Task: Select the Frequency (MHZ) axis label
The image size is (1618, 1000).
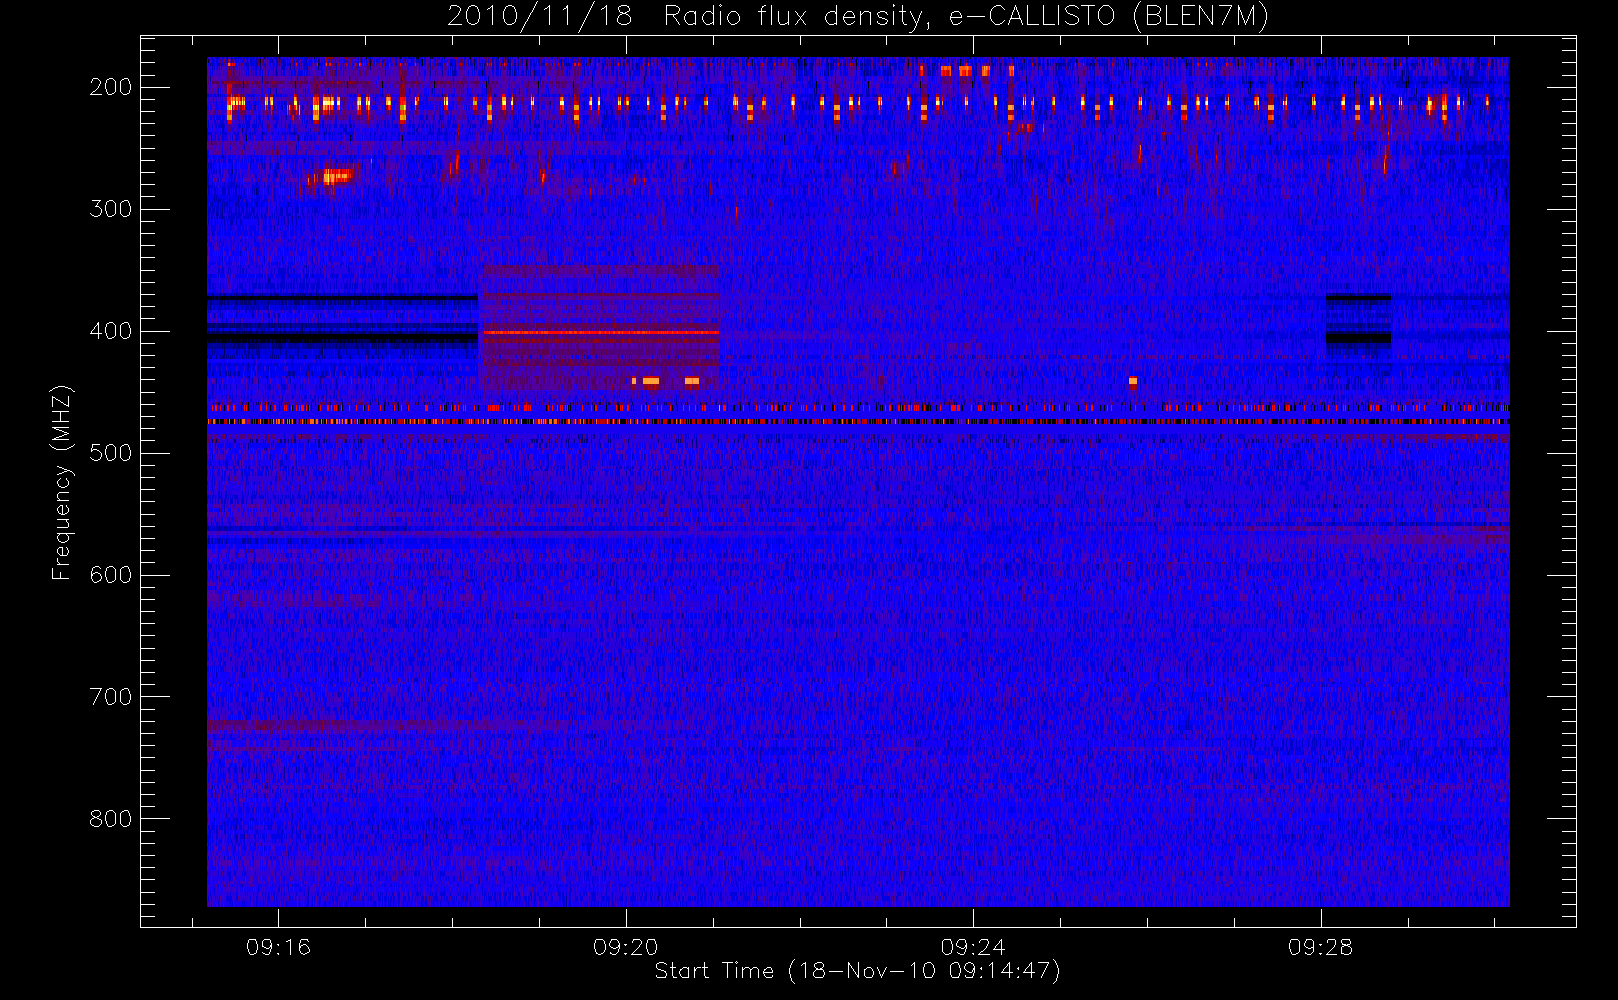Action: (62, 482)
